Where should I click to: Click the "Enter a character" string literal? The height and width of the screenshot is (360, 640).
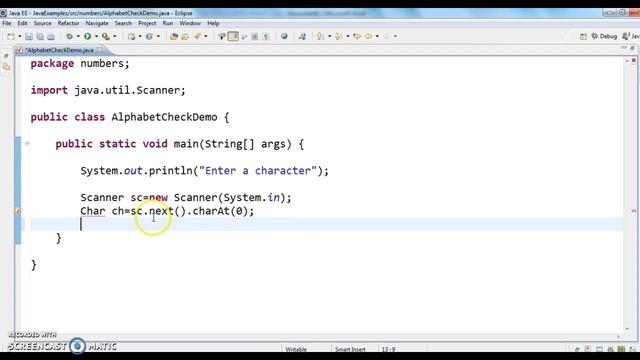[x=258, y=171]
